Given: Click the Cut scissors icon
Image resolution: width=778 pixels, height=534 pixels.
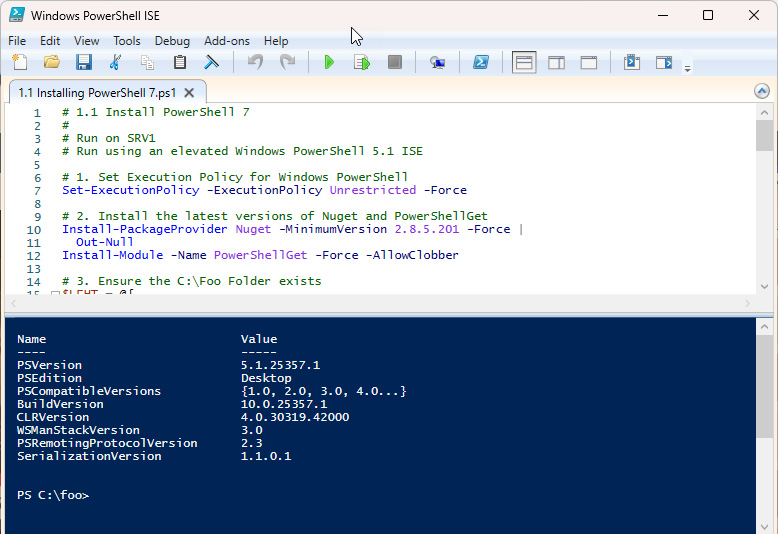Looking at the screenshot, I should pos(115,63).
